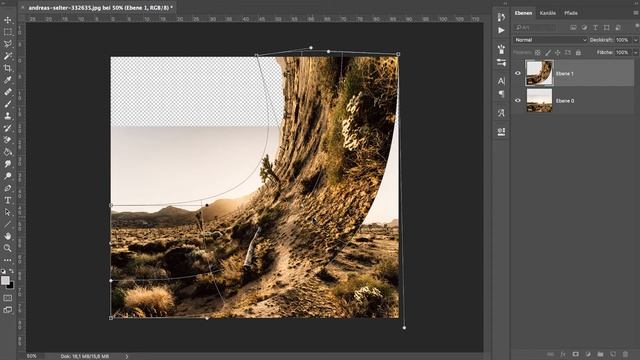Toggle lock all padlock icon

(x=578, y=53)
